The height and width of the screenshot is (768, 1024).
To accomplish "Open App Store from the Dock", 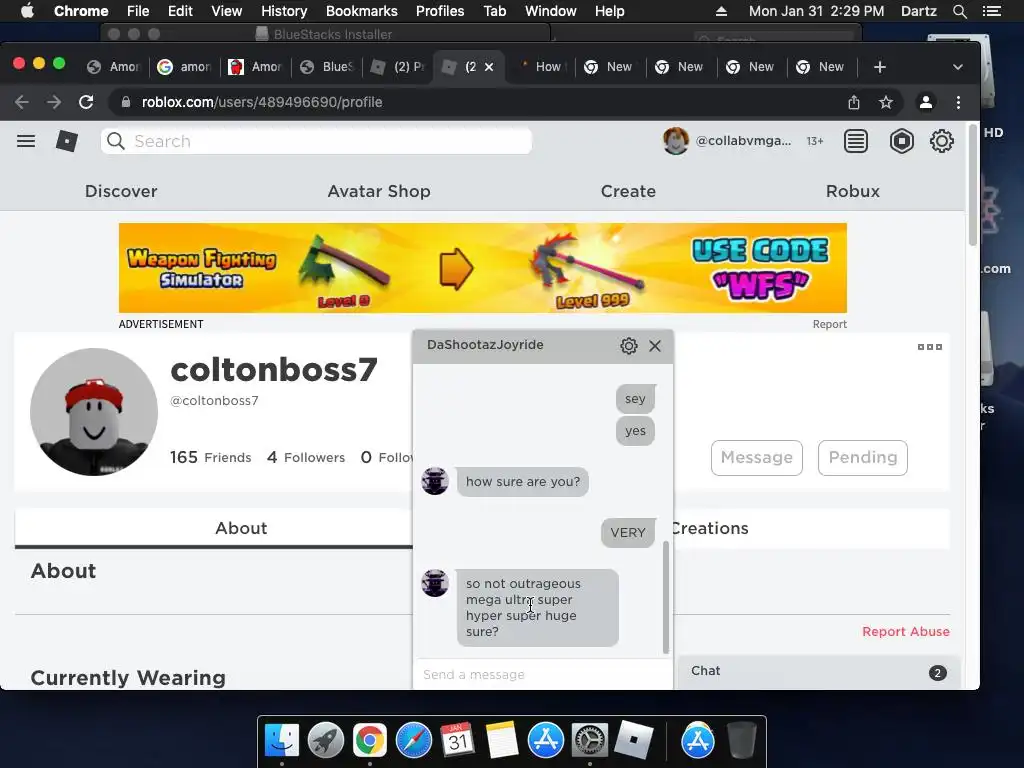I will pyautogui.click(x=545, y=740).
